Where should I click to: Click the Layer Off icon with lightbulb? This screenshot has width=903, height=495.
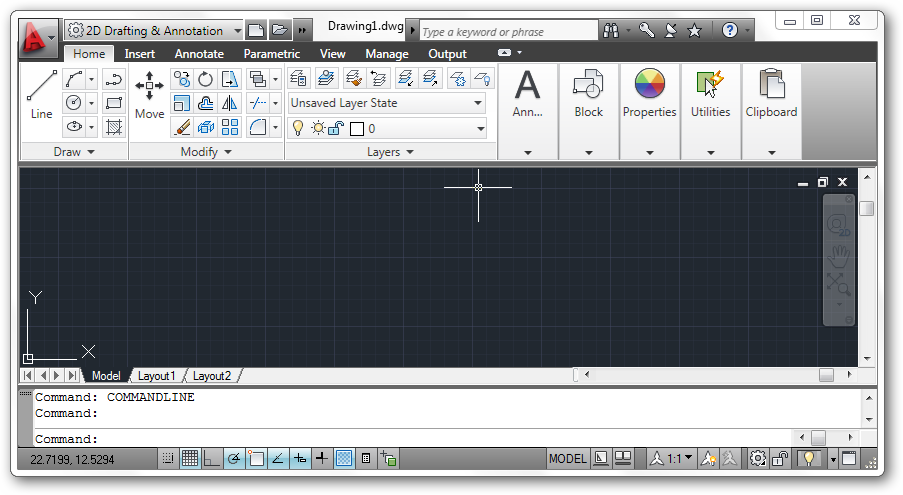(x=483, y=78)
